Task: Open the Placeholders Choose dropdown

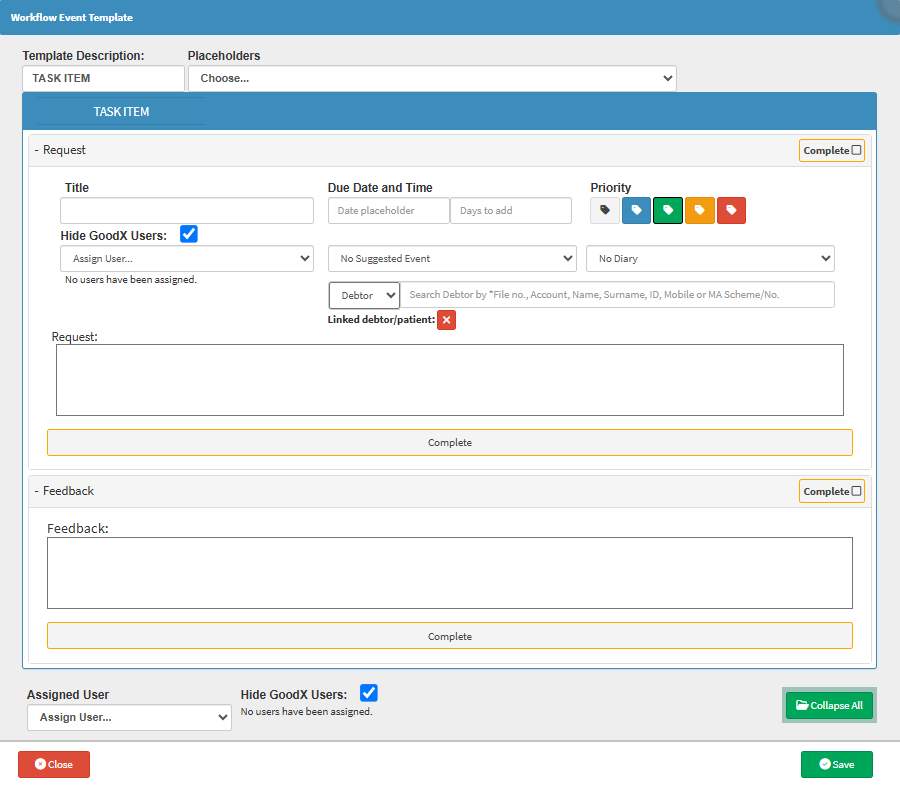Action: click(432, 78)
